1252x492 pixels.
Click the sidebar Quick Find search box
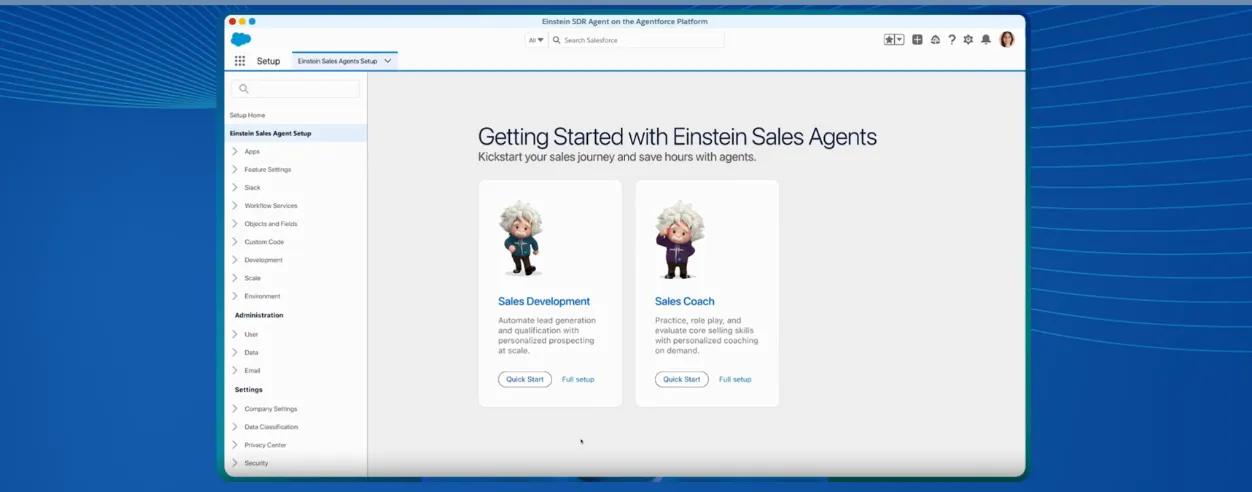tap(295, 89)
